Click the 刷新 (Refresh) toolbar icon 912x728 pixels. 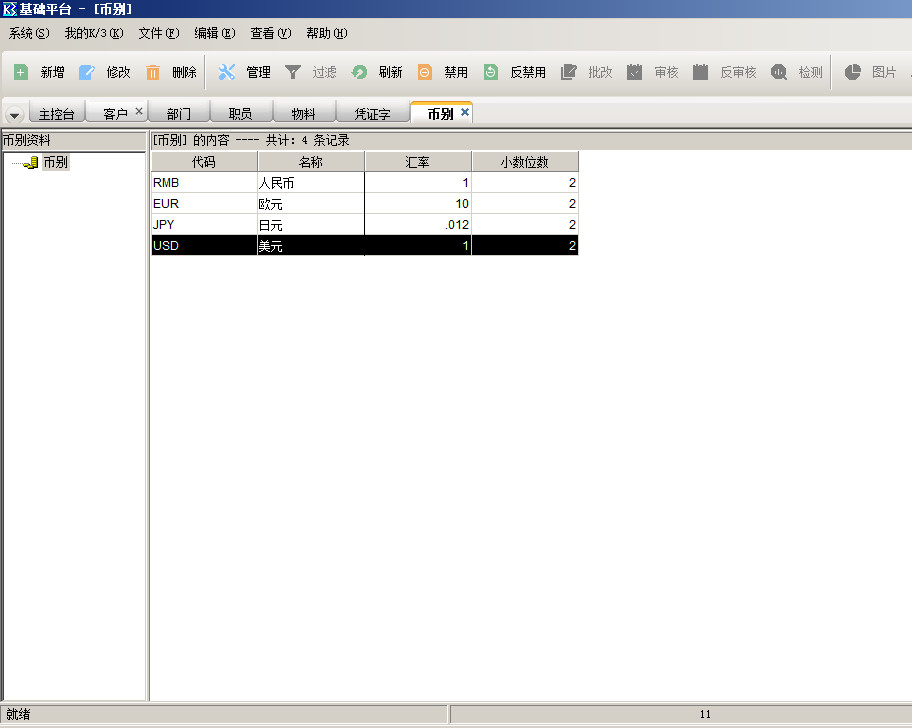[x=360, y=72]
